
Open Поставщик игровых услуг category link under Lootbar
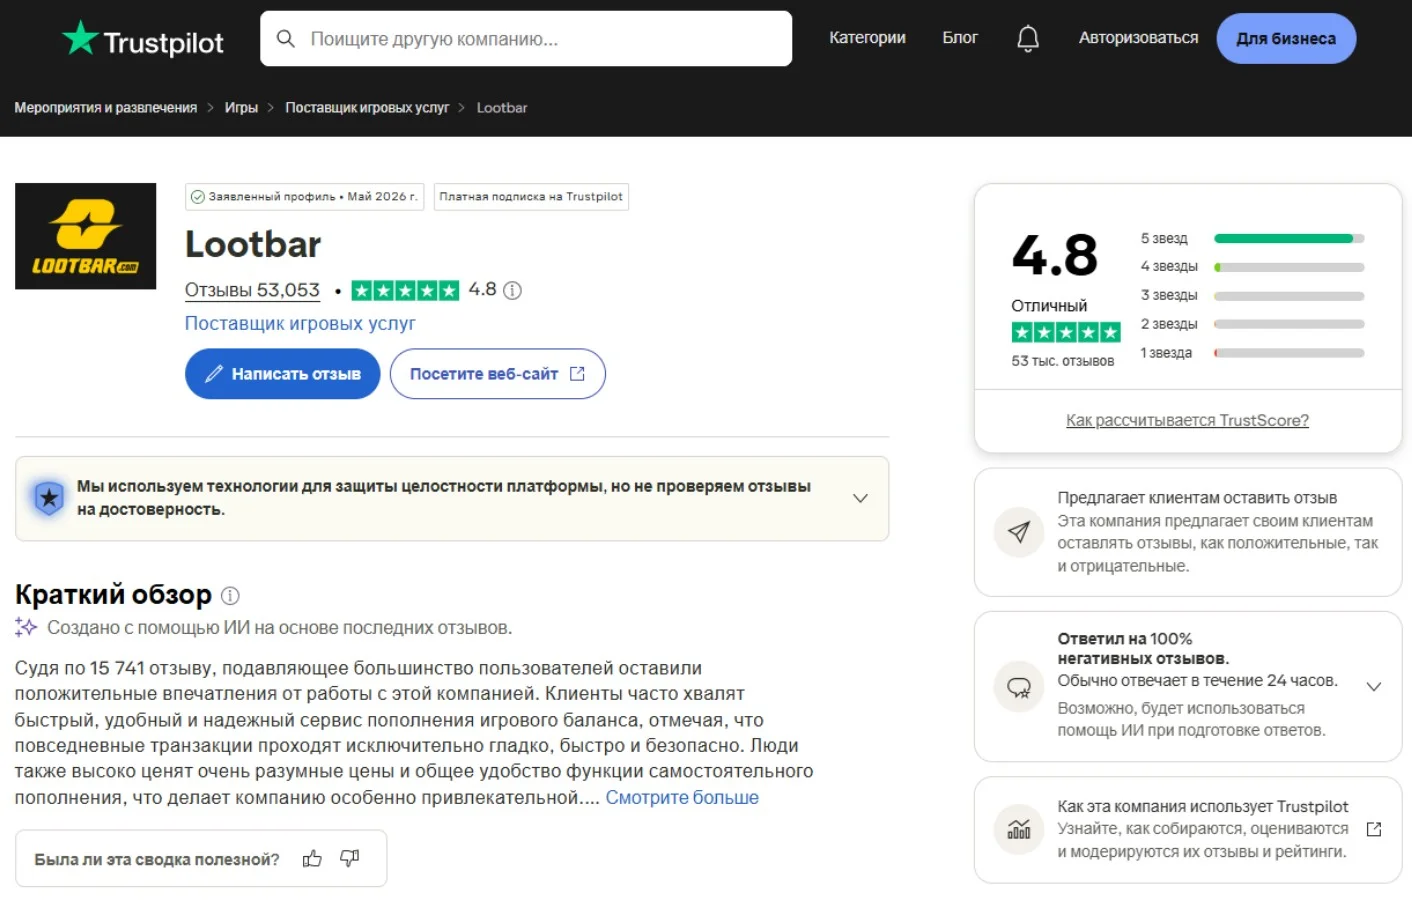coord(300,324)
